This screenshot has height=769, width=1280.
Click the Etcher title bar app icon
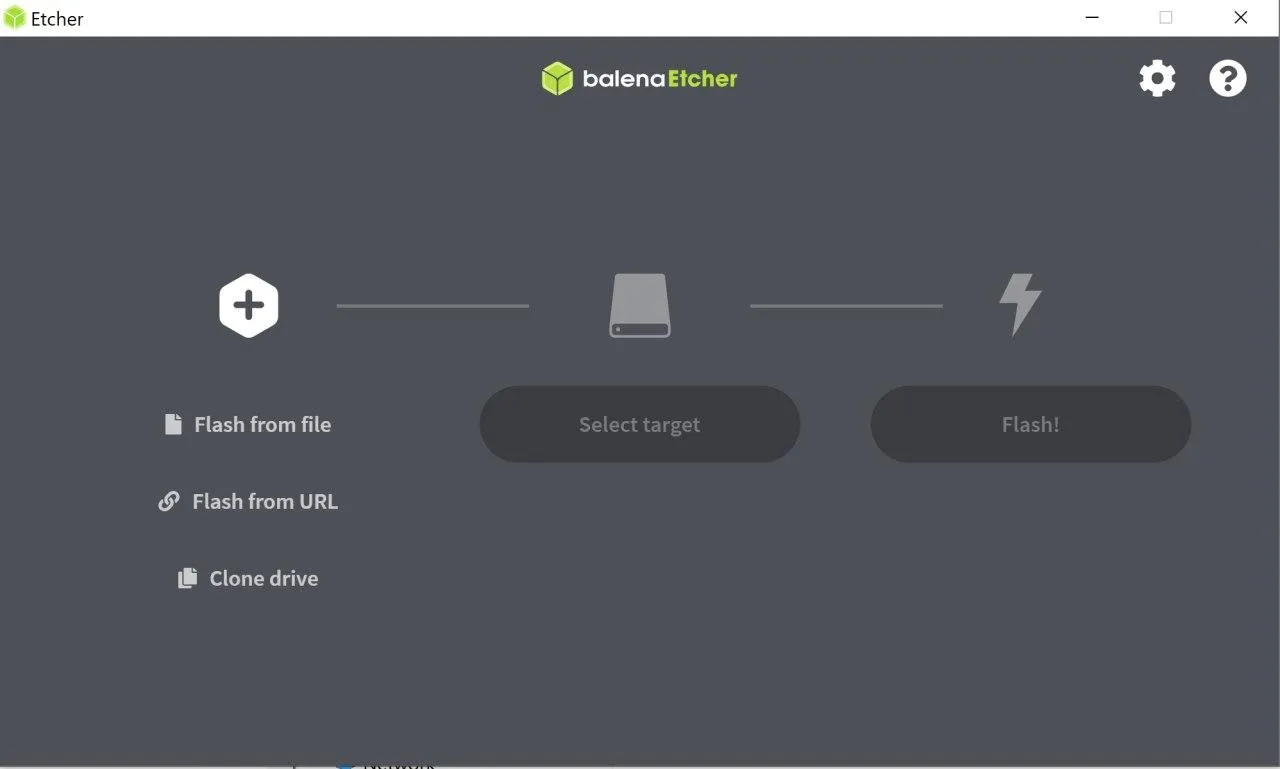(15, 18)
